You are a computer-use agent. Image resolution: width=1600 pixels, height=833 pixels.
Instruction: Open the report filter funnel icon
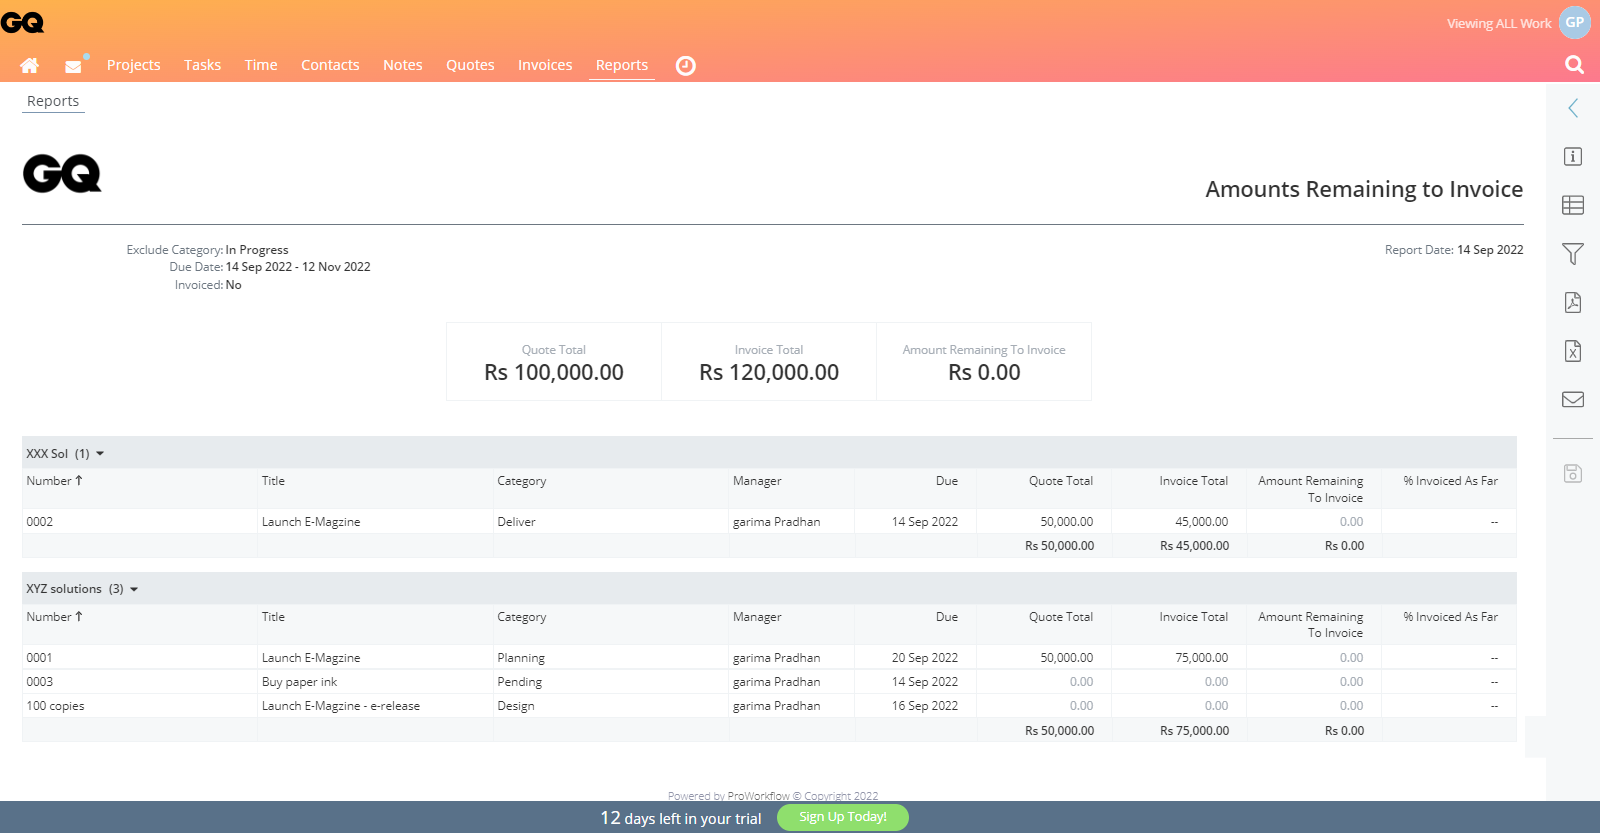tap(1573, 254)
